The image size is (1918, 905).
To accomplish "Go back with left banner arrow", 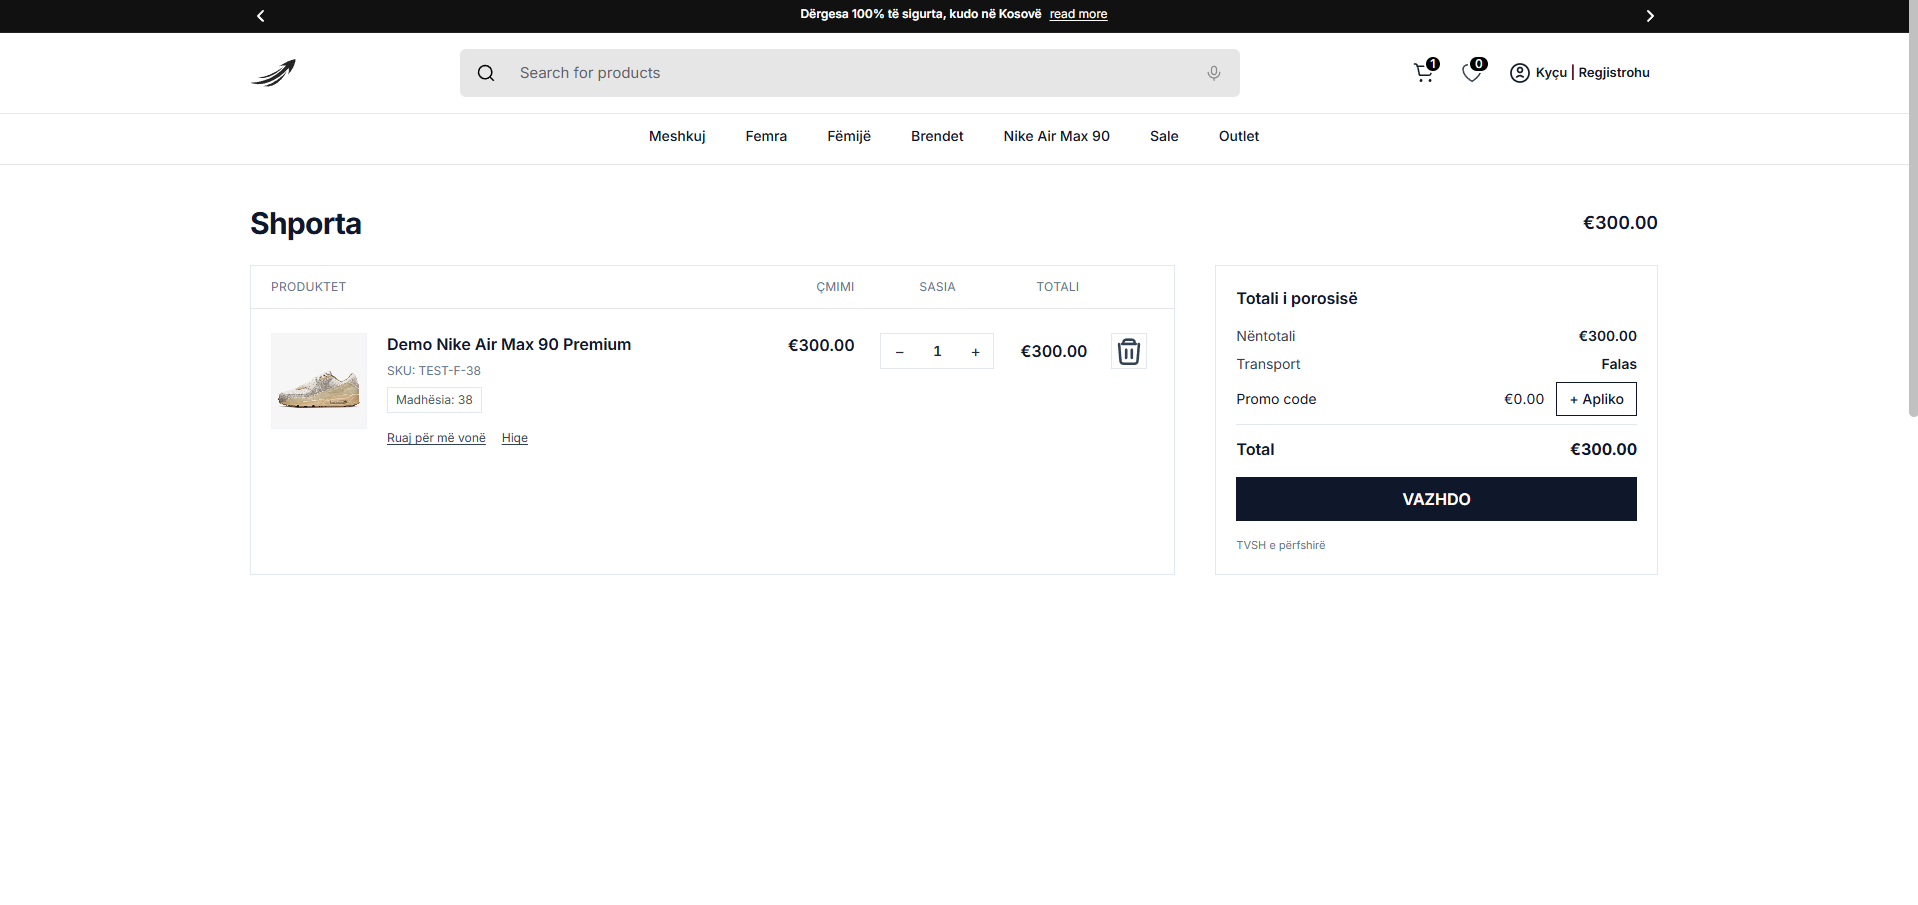I will pos(260,16).
